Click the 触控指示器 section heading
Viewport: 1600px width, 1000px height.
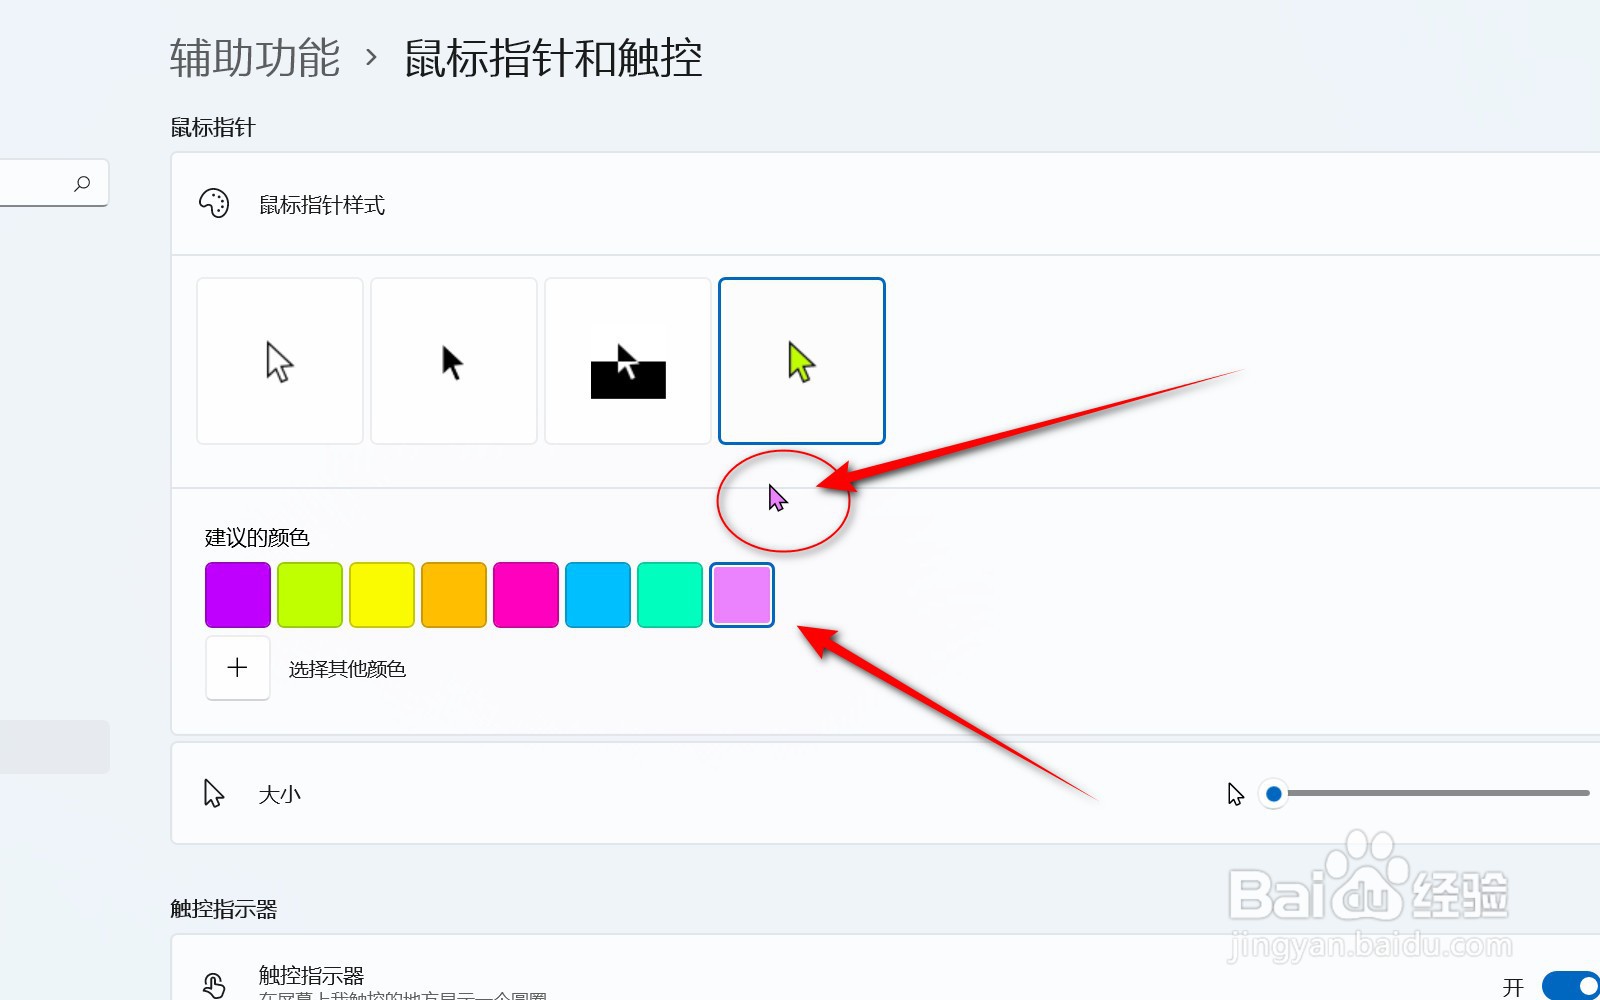[224, 909]
